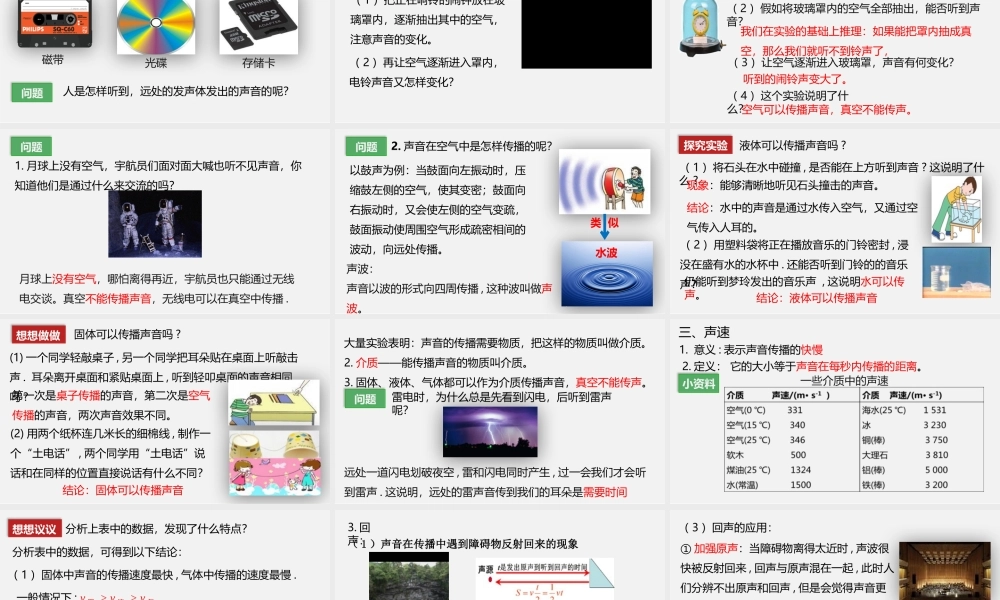
Task: Click the line 2. 介质——能传播声音的物质叫介质
Action: 436,363
